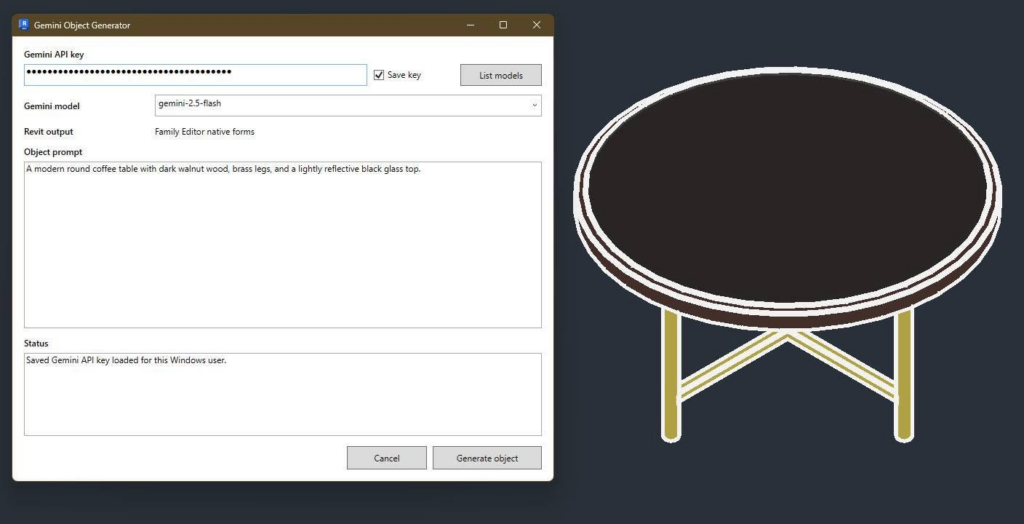Maximize the Gemini Object Generator window
The image size is (1024, 524).
point(503,25)
